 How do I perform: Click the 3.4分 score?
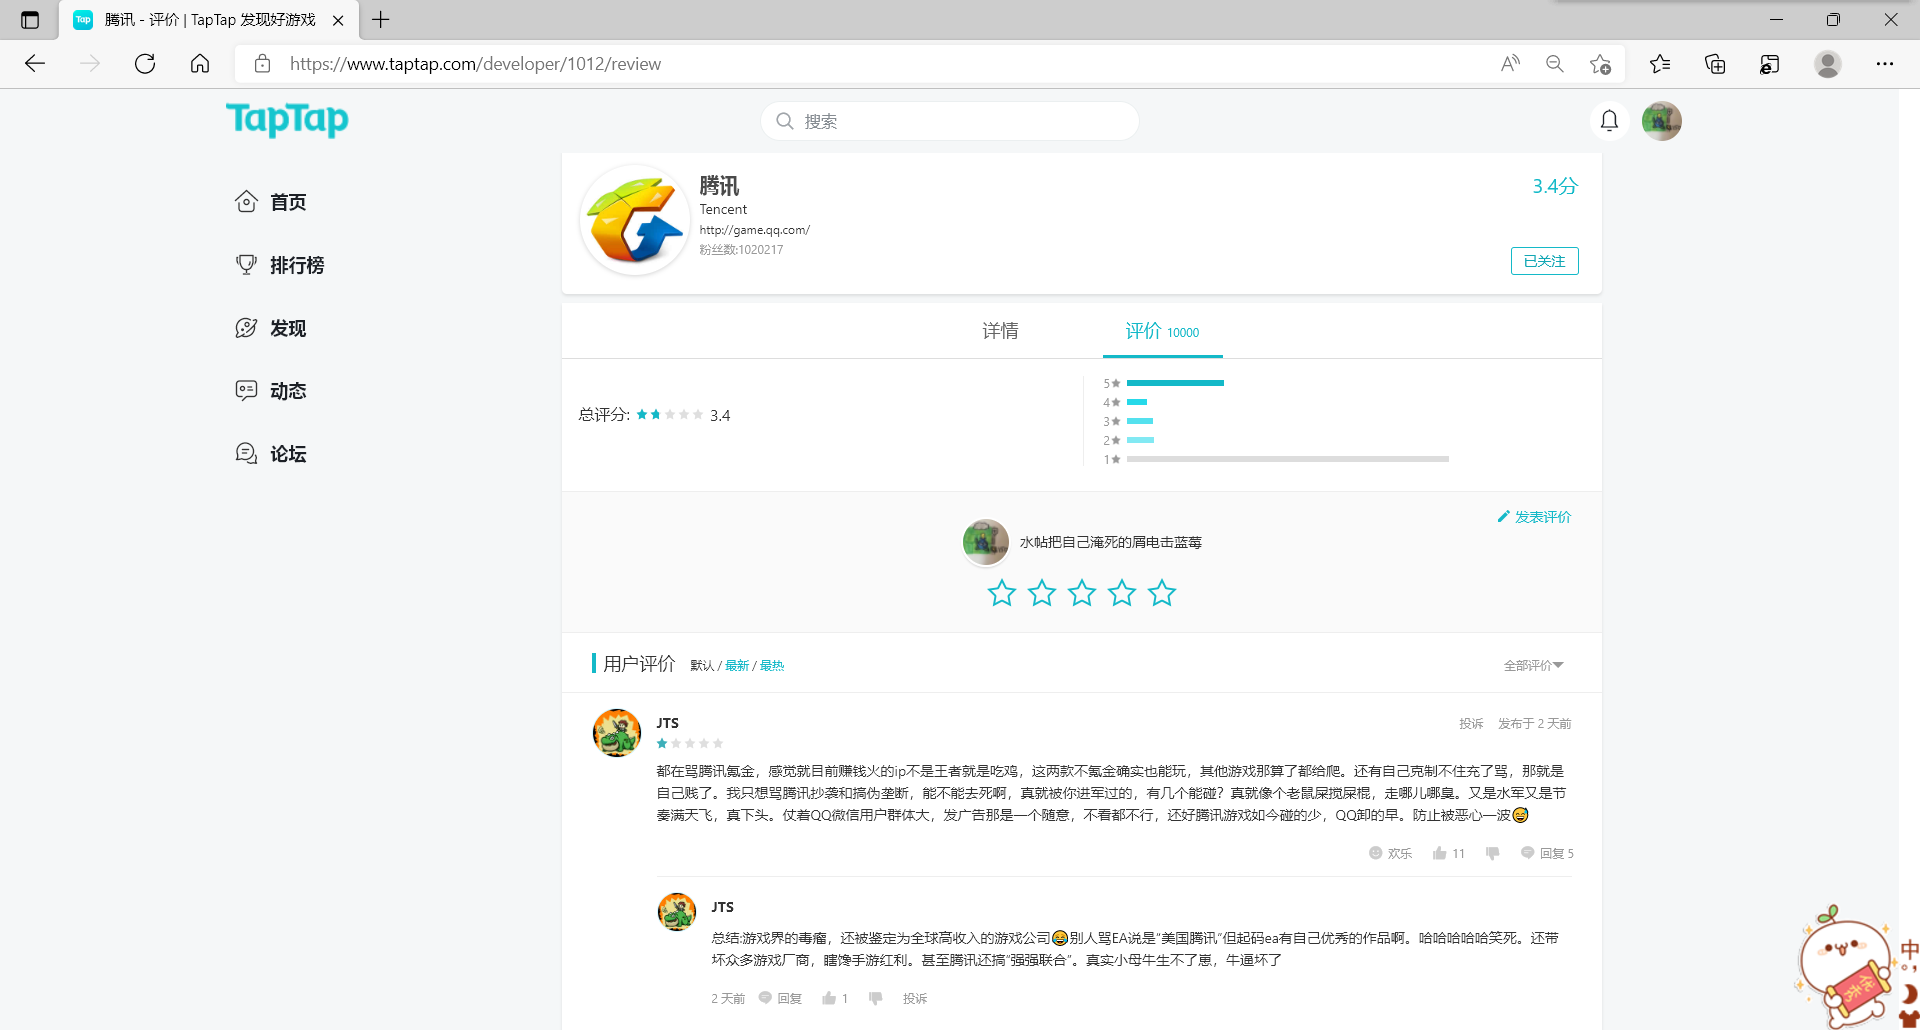click(1555, 186)
